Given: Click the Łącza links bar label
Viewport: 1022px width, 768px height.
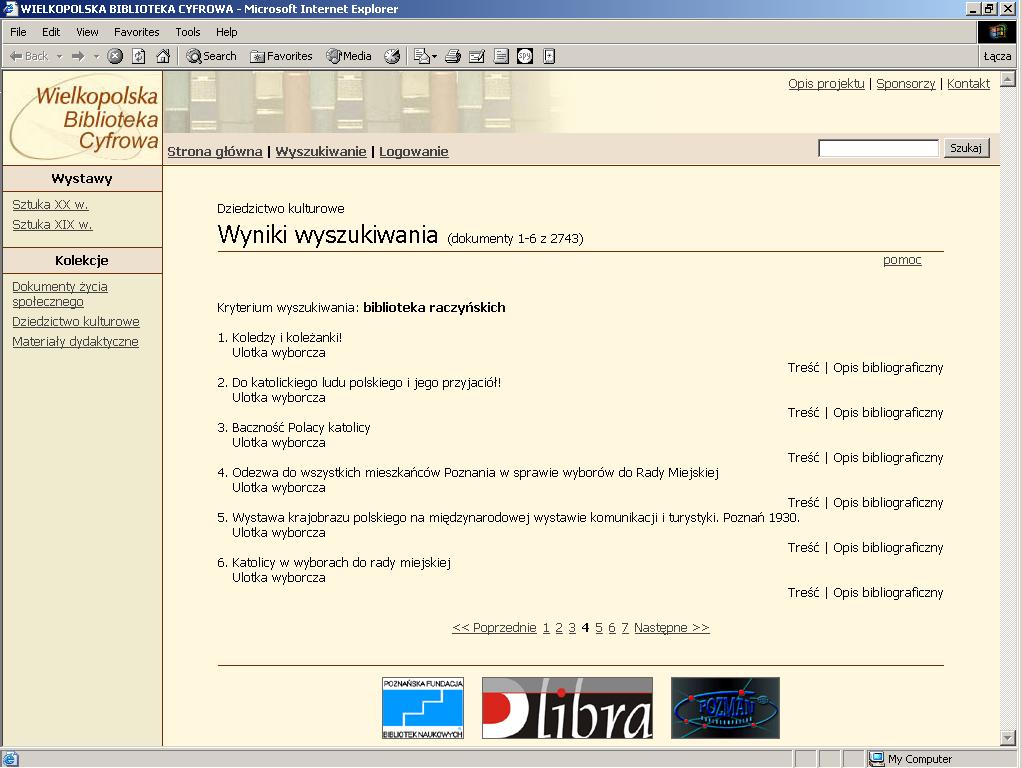Looking at the screenshot, I should click(997, 57).
